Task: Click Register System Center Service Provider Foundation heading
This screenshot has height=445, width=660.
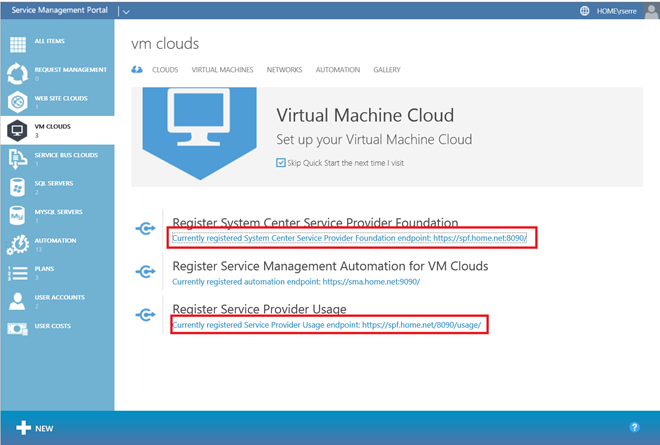Action: (315, 222)
